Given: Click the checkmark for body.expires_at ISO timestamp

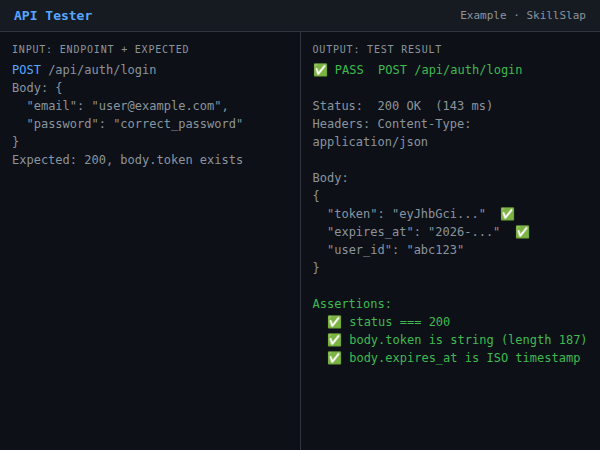Looking at the screenshot, I should pyautogui.click(x=334, y=358).
